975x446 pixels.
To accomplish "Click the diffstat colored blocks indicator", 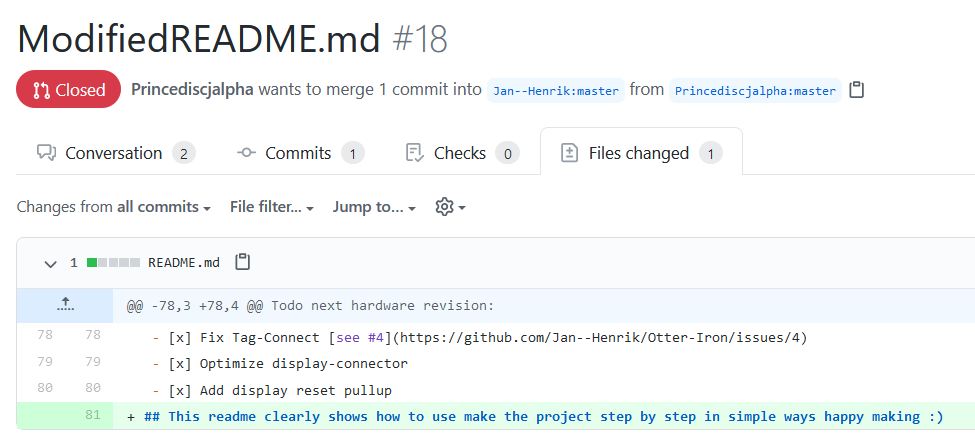I will click(x=113, y=263).
